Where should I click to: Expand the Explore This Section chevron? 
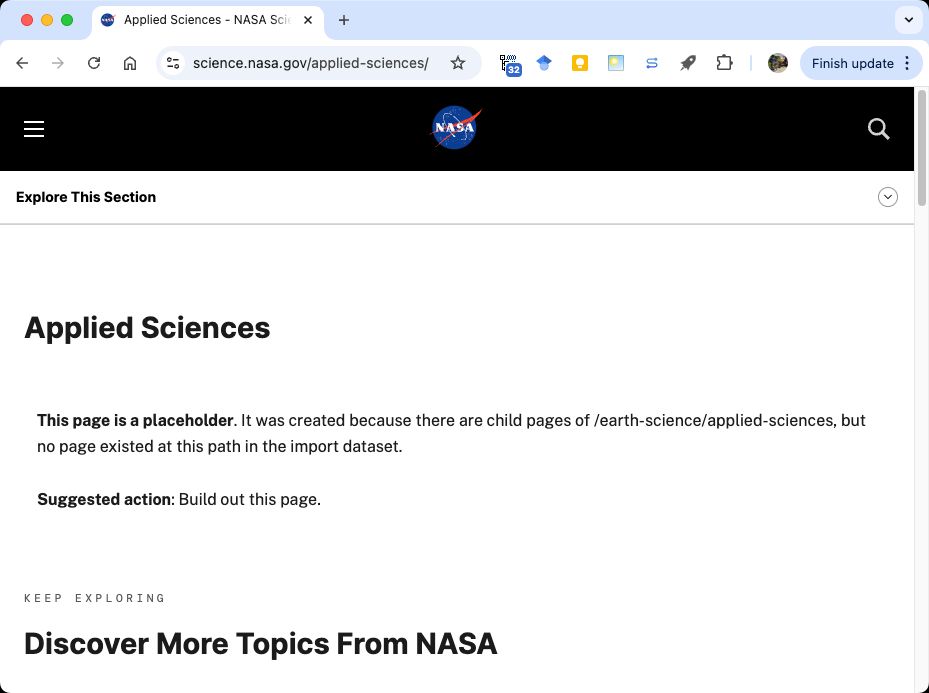click(888, 197)
